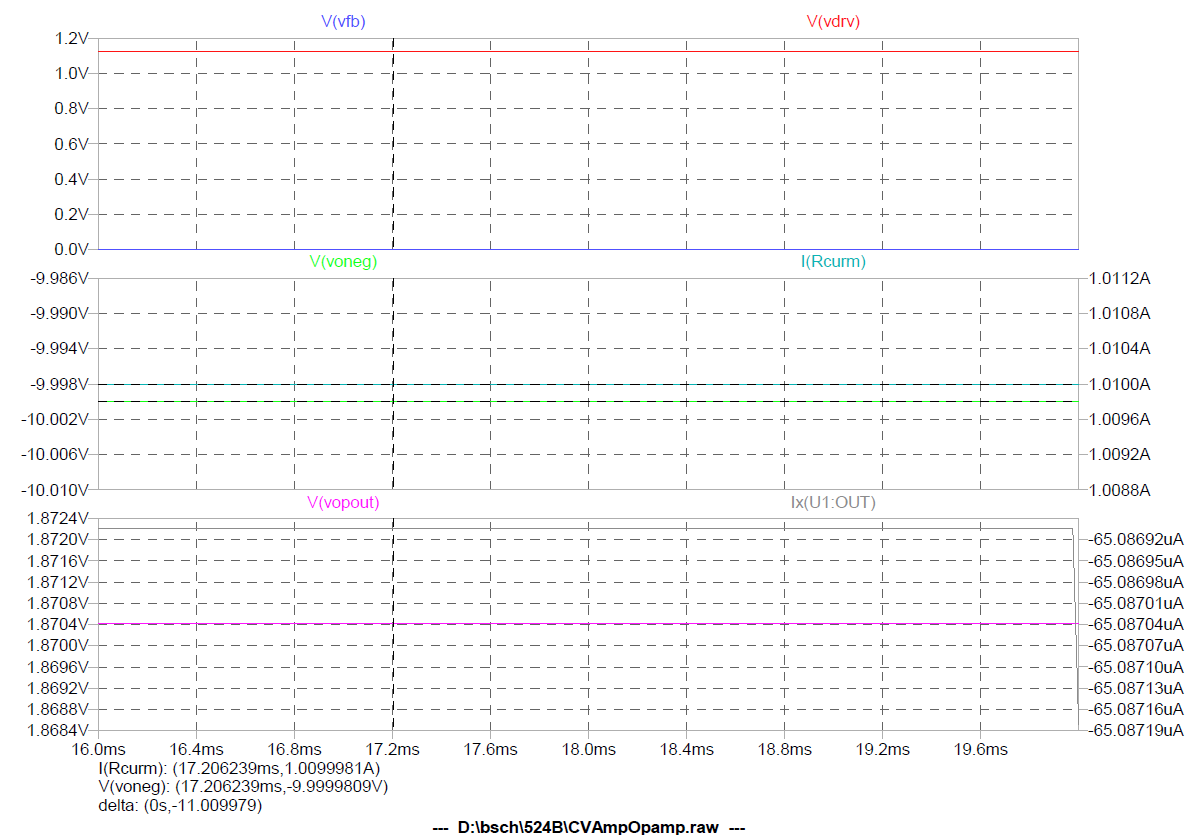The image size is (1200, 840).
Task: Click the V(vdrv) trace label
Action: tap(833, 21)
